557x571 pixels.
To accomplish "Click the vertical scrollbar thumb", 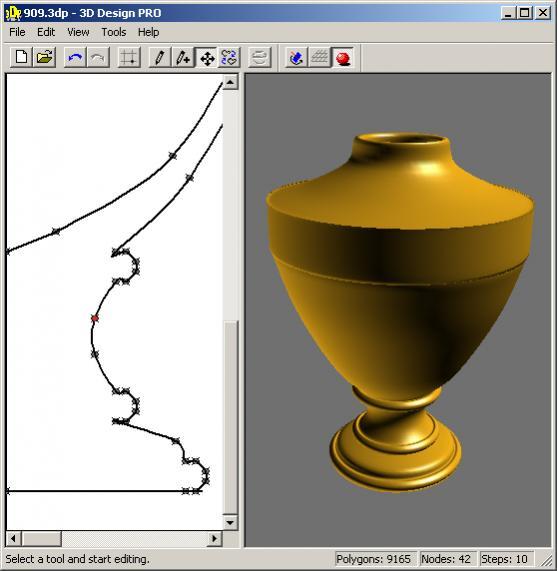I will coord(230,417).
